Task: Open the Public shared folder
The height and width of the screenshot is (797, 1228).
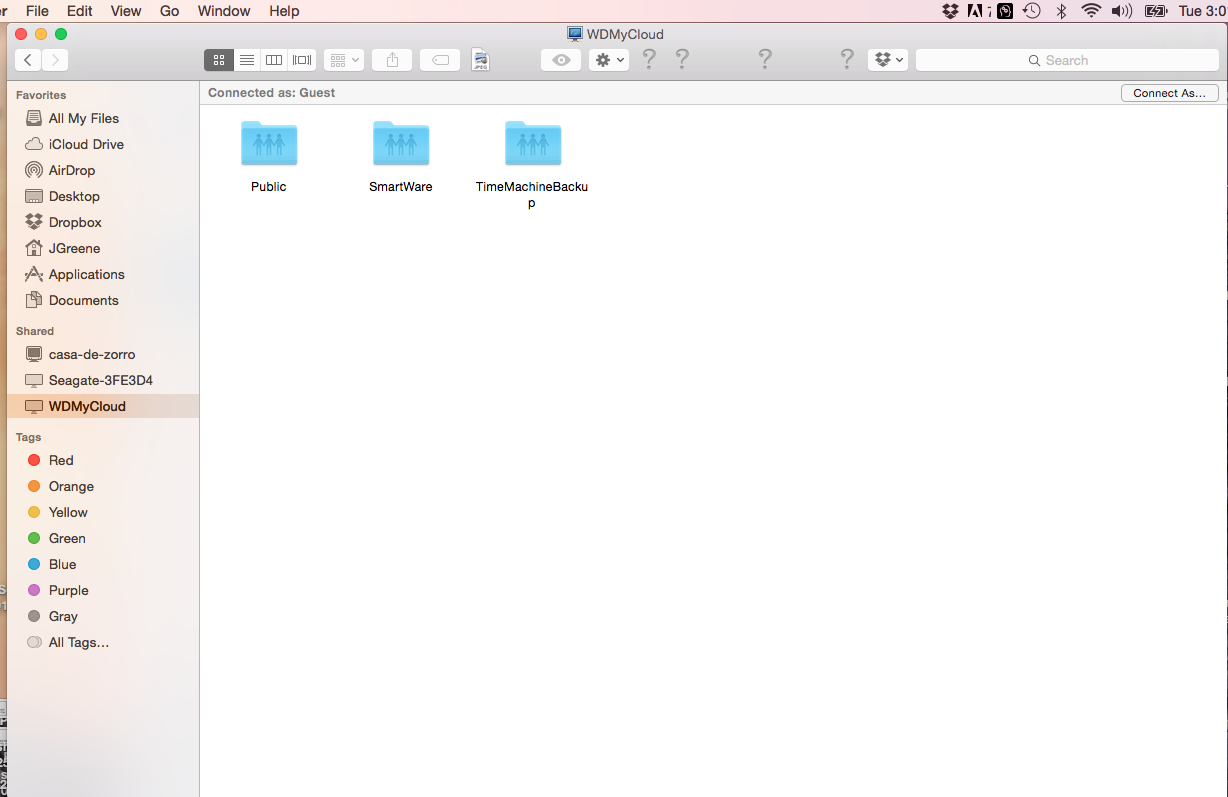Action: (x=269, y=144)
